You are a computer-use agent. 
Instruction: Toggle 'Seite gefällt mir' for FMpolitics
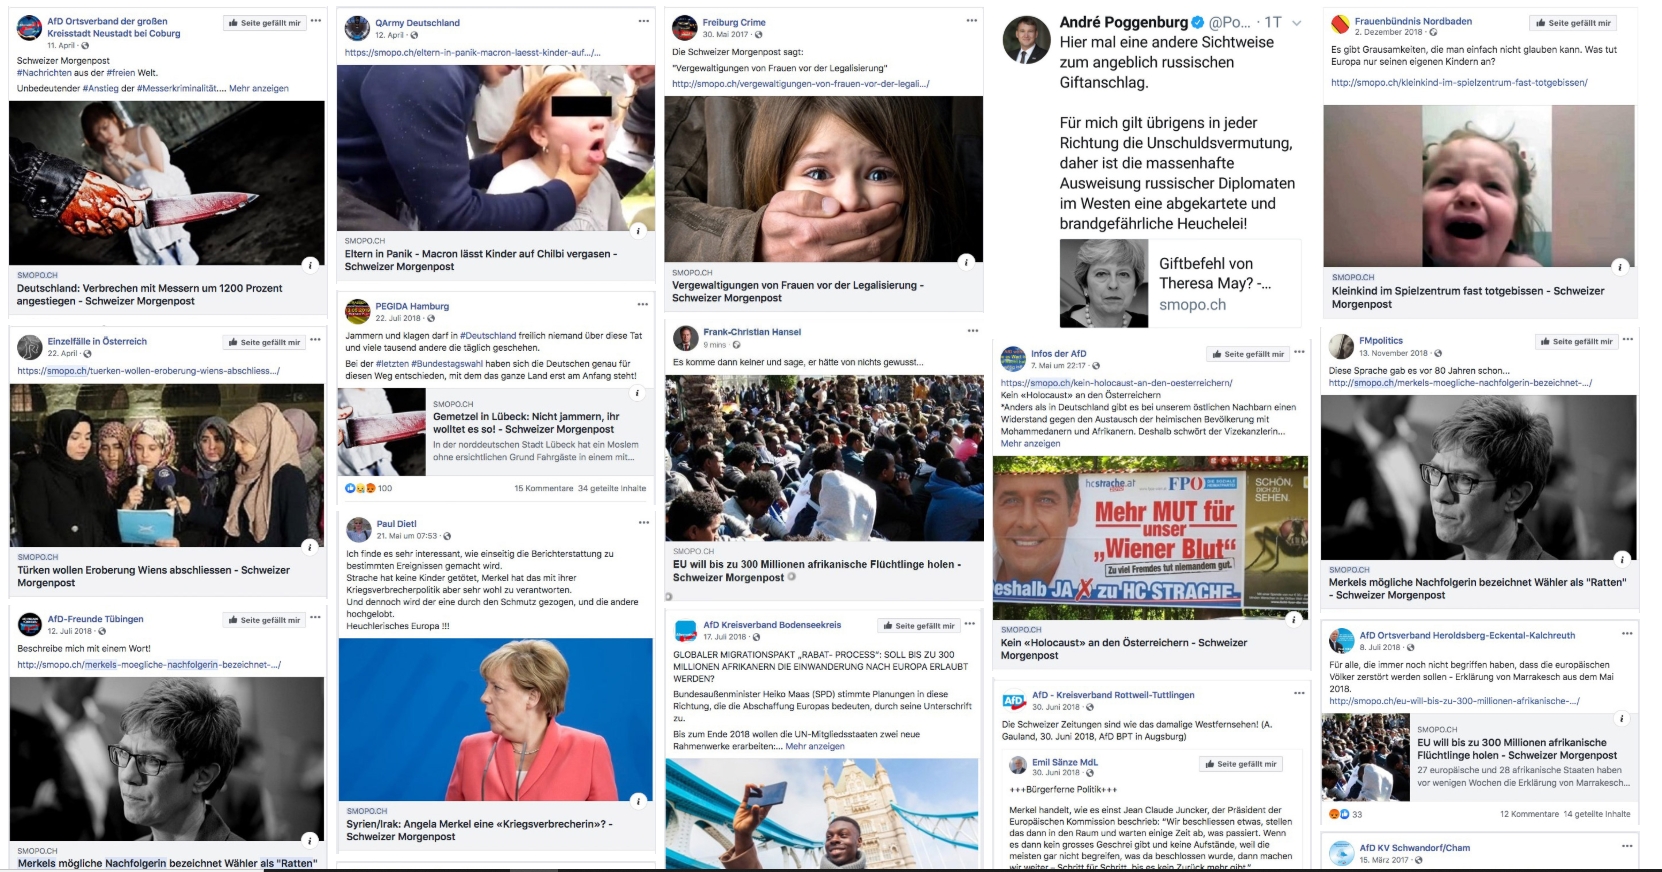coord(1576,341)
